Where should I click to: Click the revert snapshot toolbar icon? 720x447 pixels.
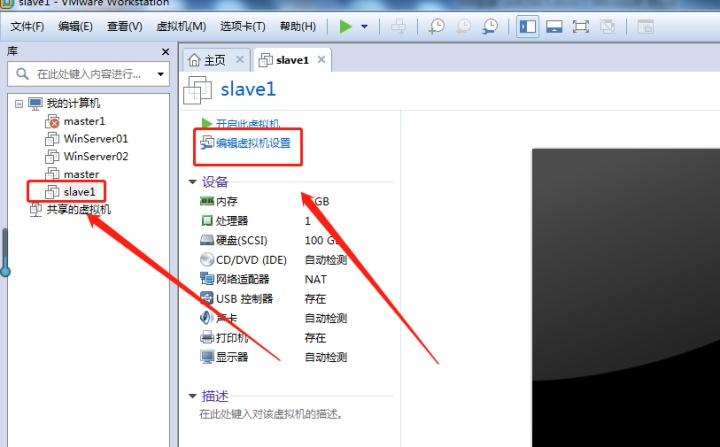[463, 27]
